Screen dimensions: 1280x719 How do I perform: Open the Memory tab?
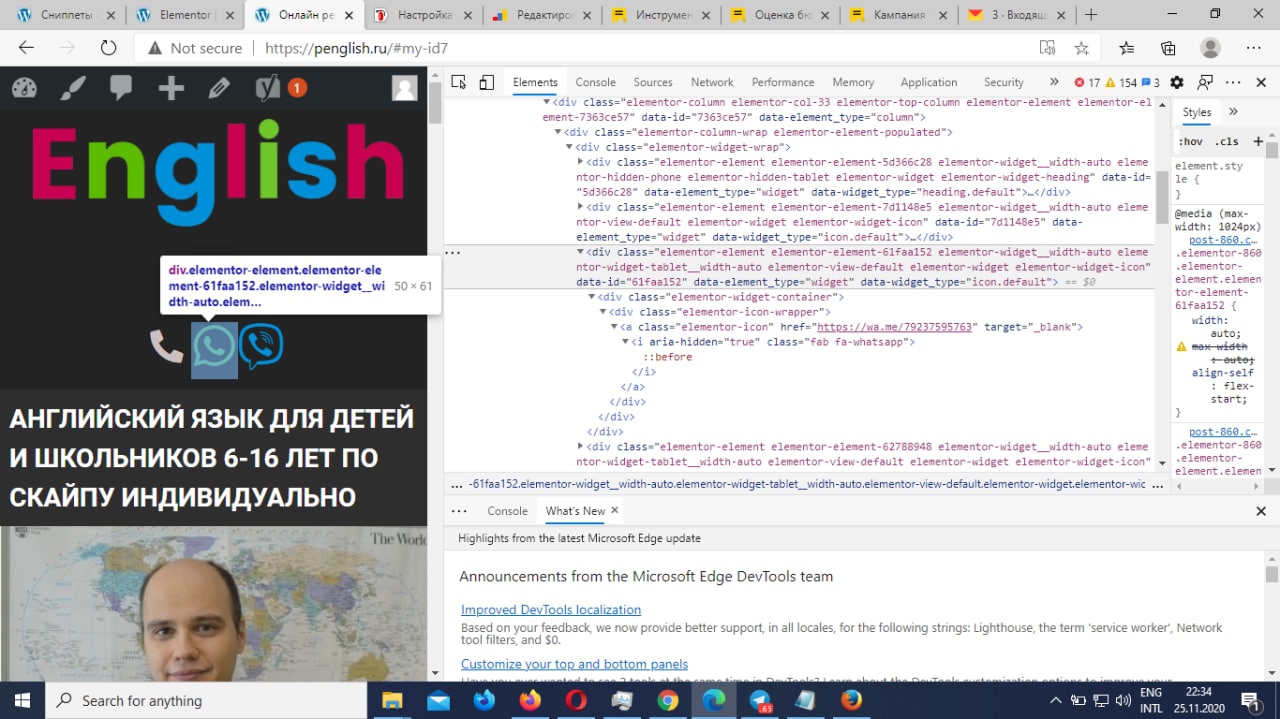pos(853,82)
